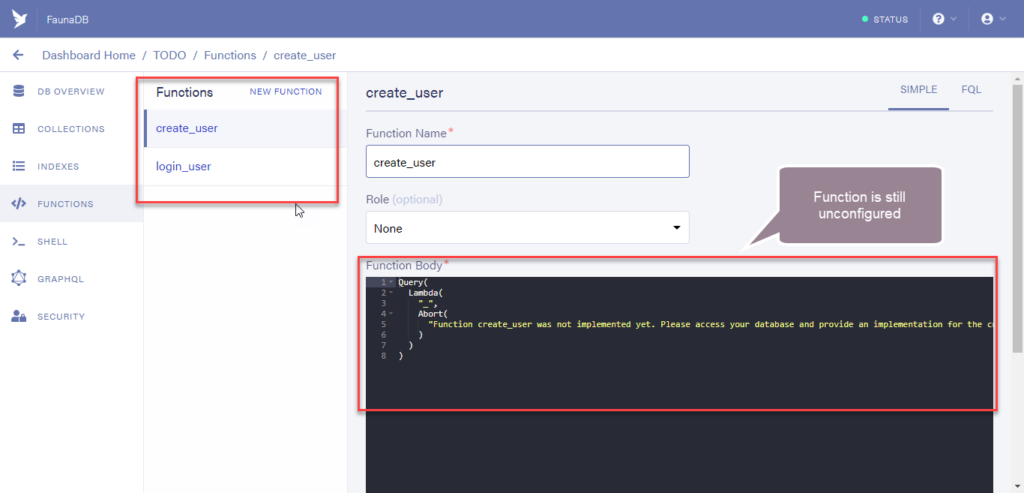Open FUNCTIONS in sidebar

pyautogui.click(x=65, y=204)
